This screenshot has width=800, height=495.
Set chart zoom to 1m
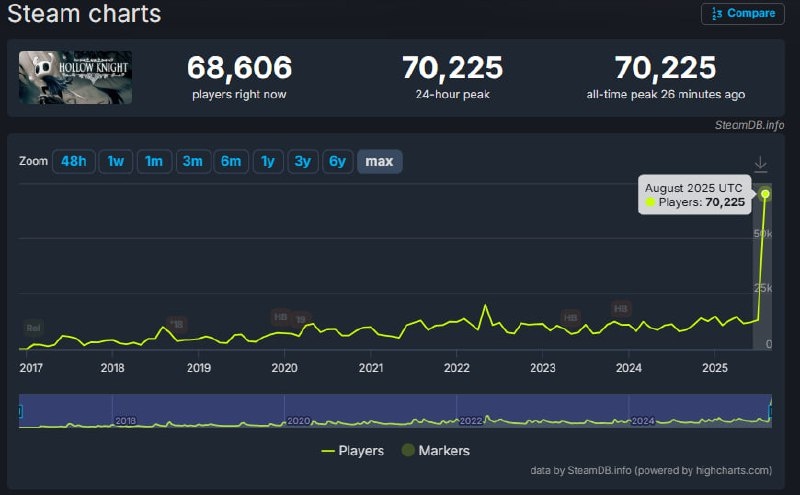coord(154,161)
